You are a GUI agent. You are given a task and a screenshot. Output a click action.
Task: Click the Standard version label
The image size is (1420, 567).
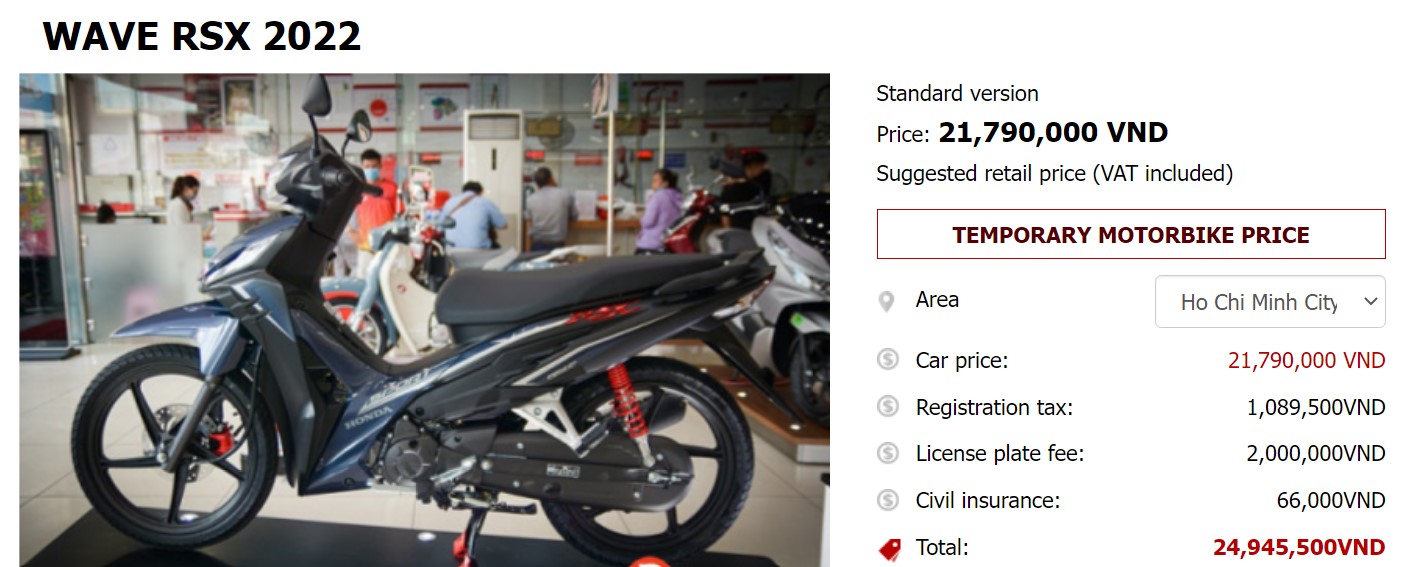957,93
